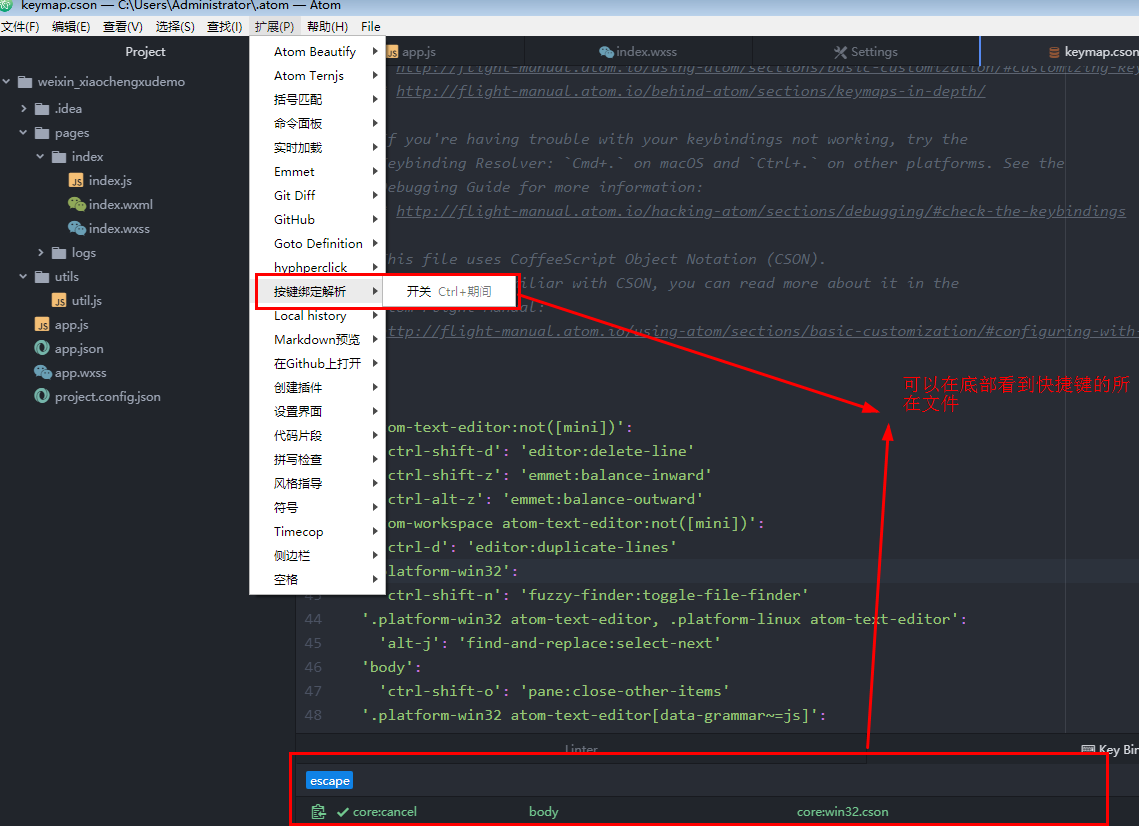Click the JS icon beside index.js
Viewport: 1139px width, 826px height.
point(76,181)
